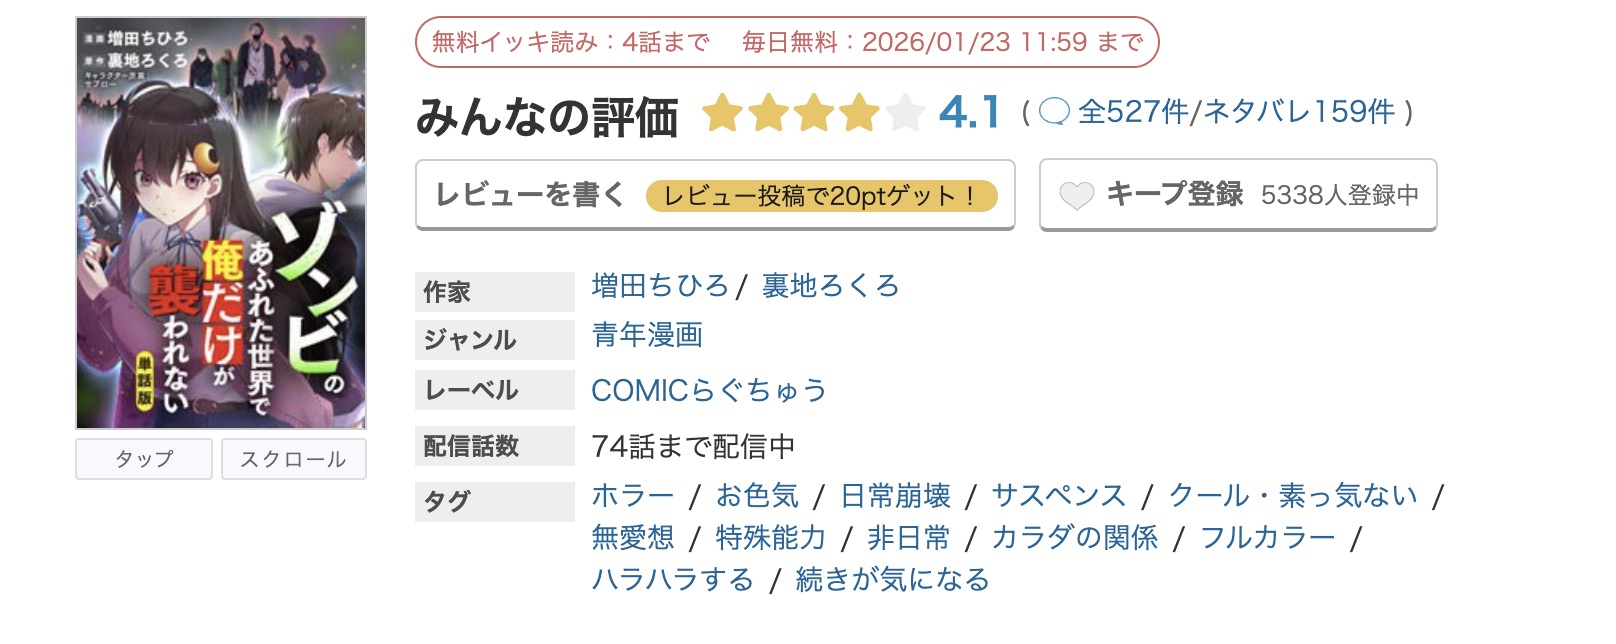
Task: Click the gray fifth rating star
Action: tap(904, 113)
